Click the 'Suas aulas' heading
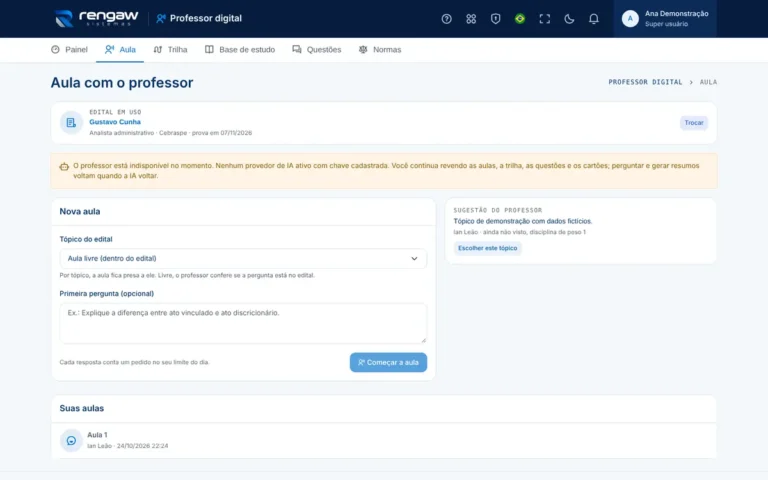The width and height of the screenshot is (768, 480). pos(82,408)
